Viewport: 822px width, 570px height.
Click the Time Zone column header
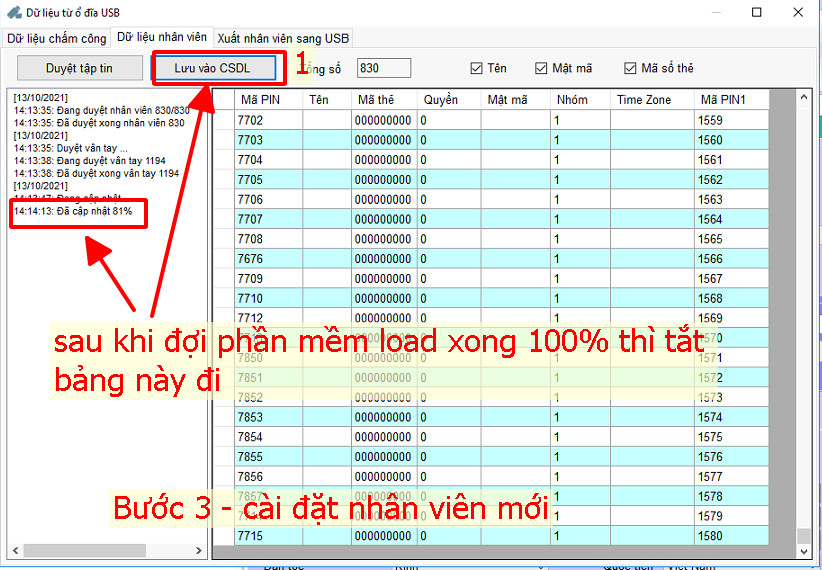point(652,100)
